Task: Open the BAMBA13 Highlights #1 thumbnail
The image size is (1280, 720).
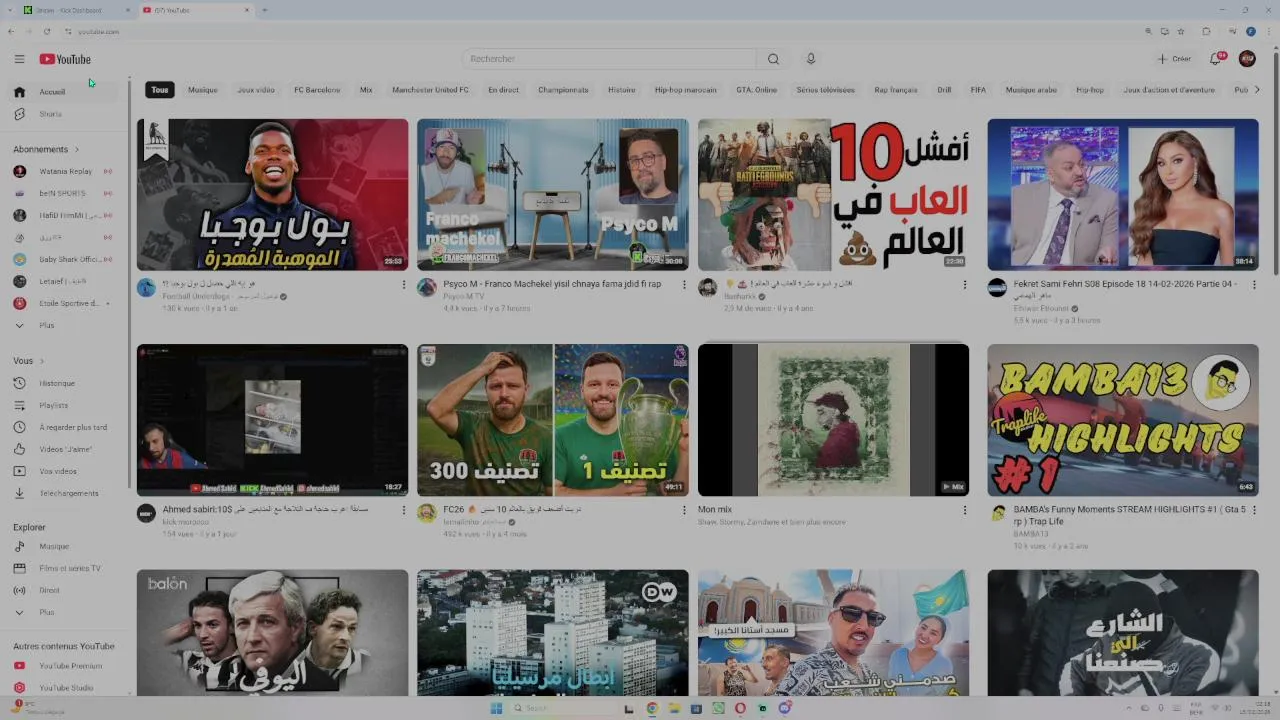Action: (1123, 420)
